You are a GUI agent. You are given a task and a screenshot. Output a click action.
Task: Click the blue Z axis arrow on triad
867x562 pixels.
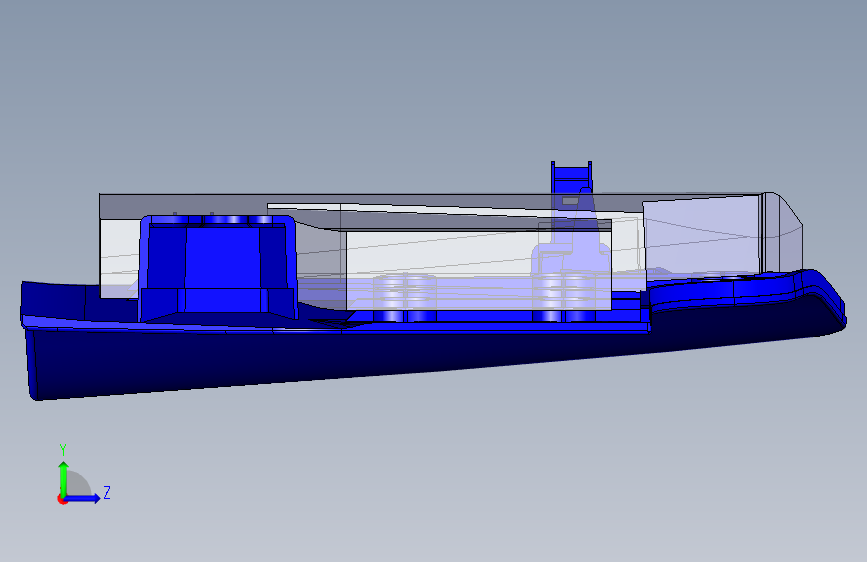tap(83, 498)
